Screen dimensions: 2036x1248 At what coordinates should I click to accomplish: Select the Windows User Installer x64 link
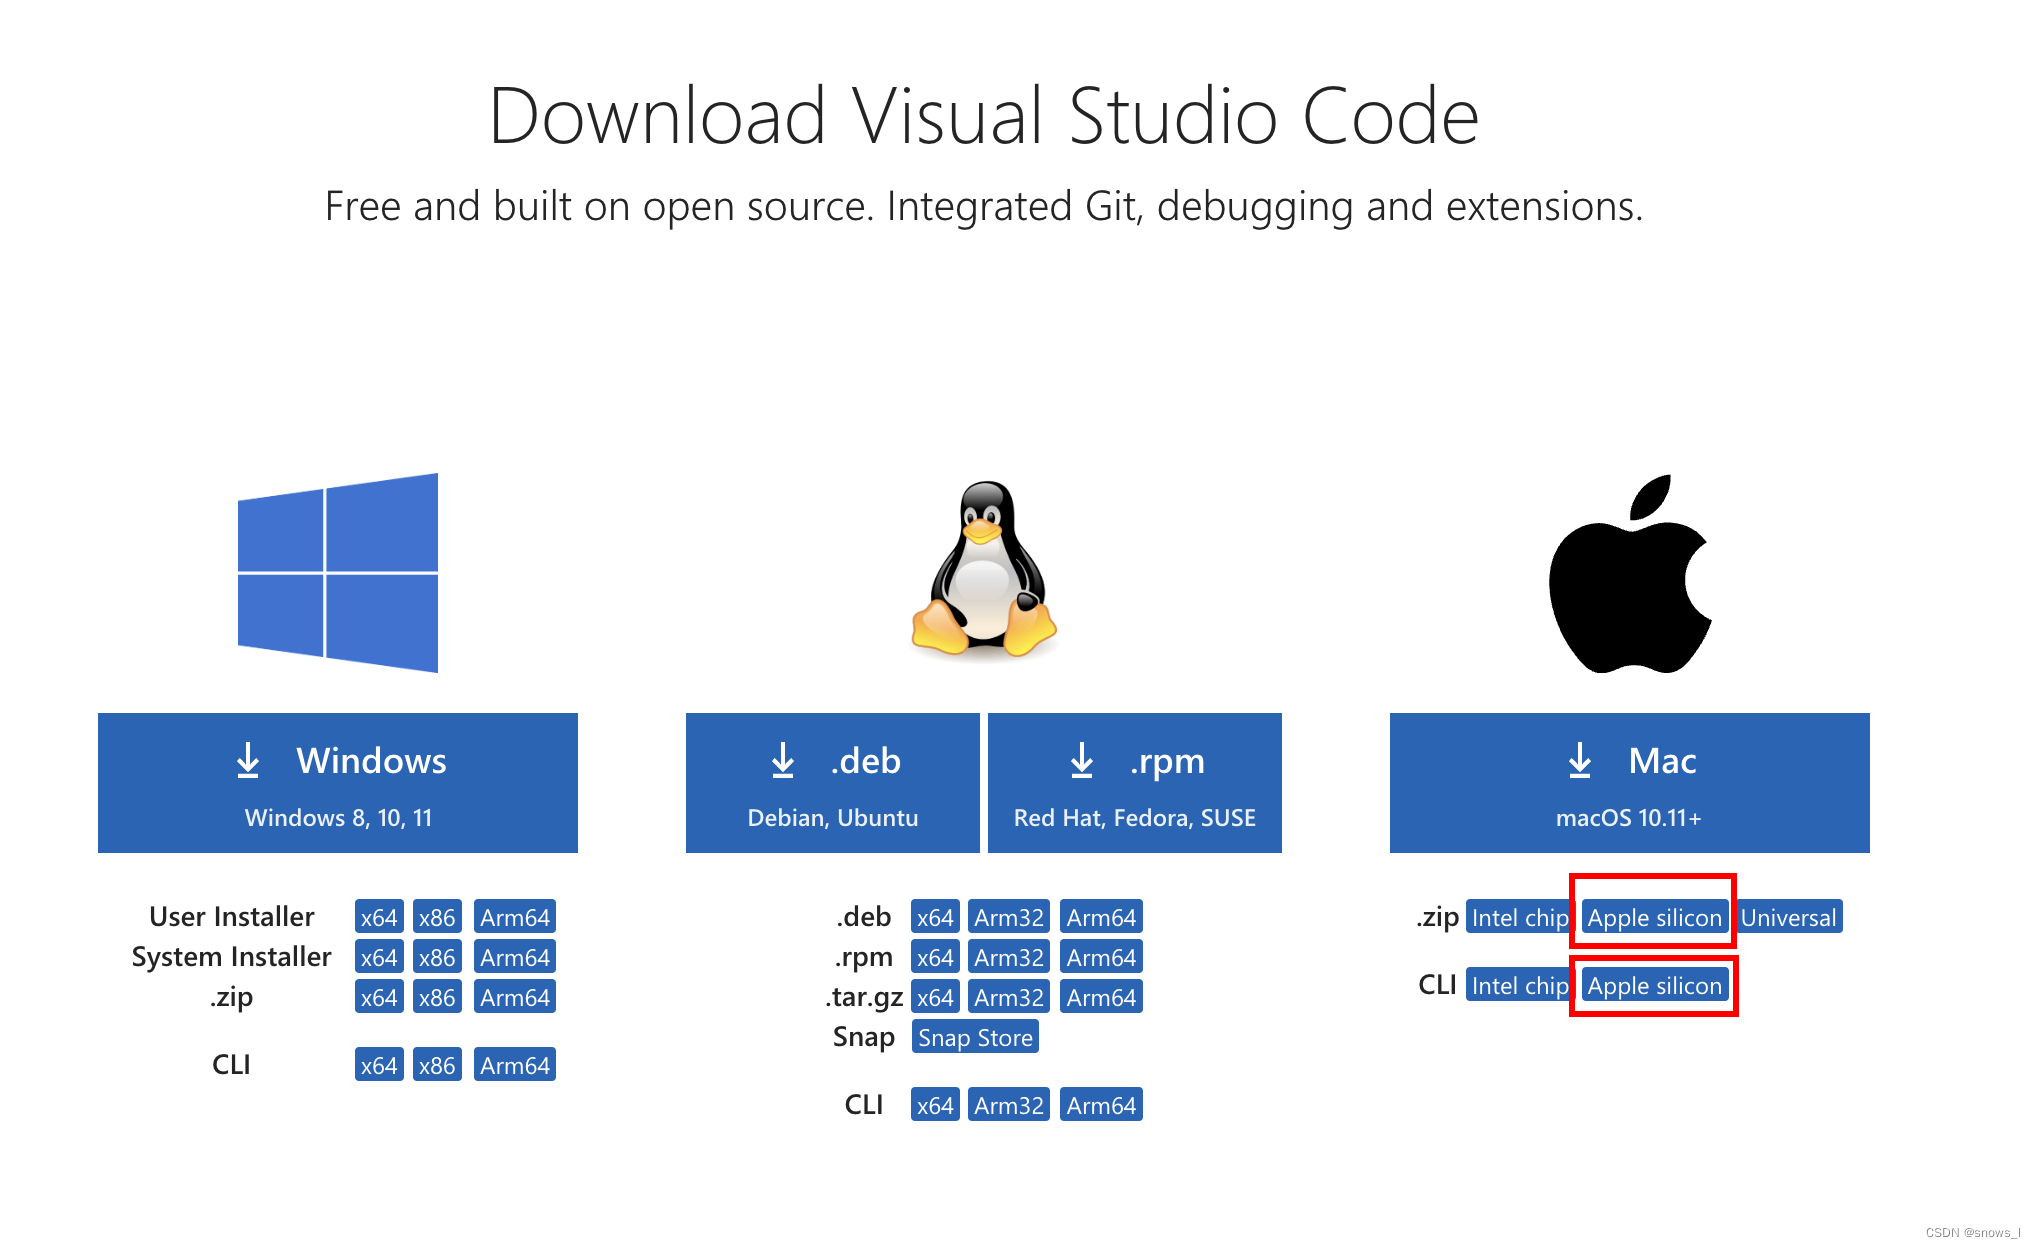coord(379,917)
